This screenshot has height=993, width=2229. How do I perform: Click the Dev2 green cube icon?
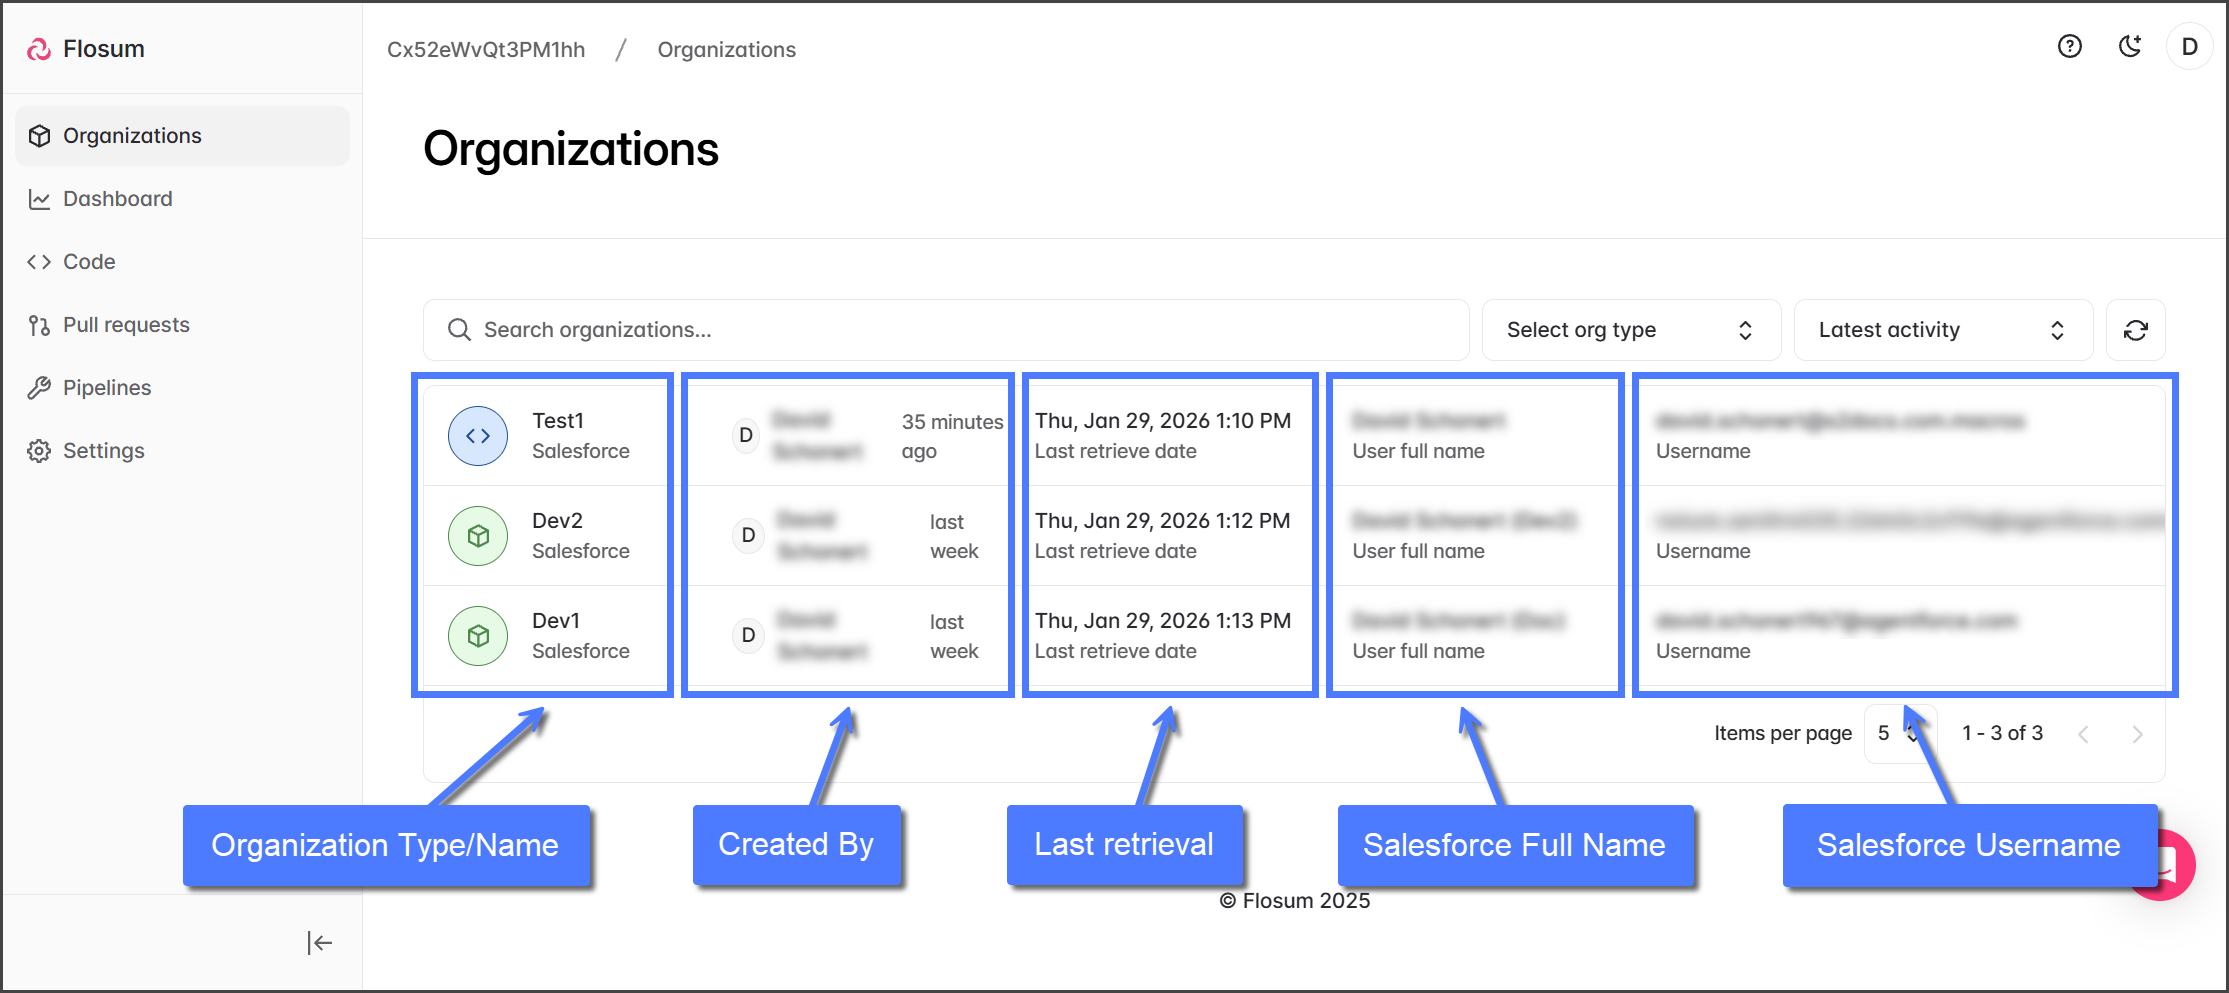click(478, 536)
